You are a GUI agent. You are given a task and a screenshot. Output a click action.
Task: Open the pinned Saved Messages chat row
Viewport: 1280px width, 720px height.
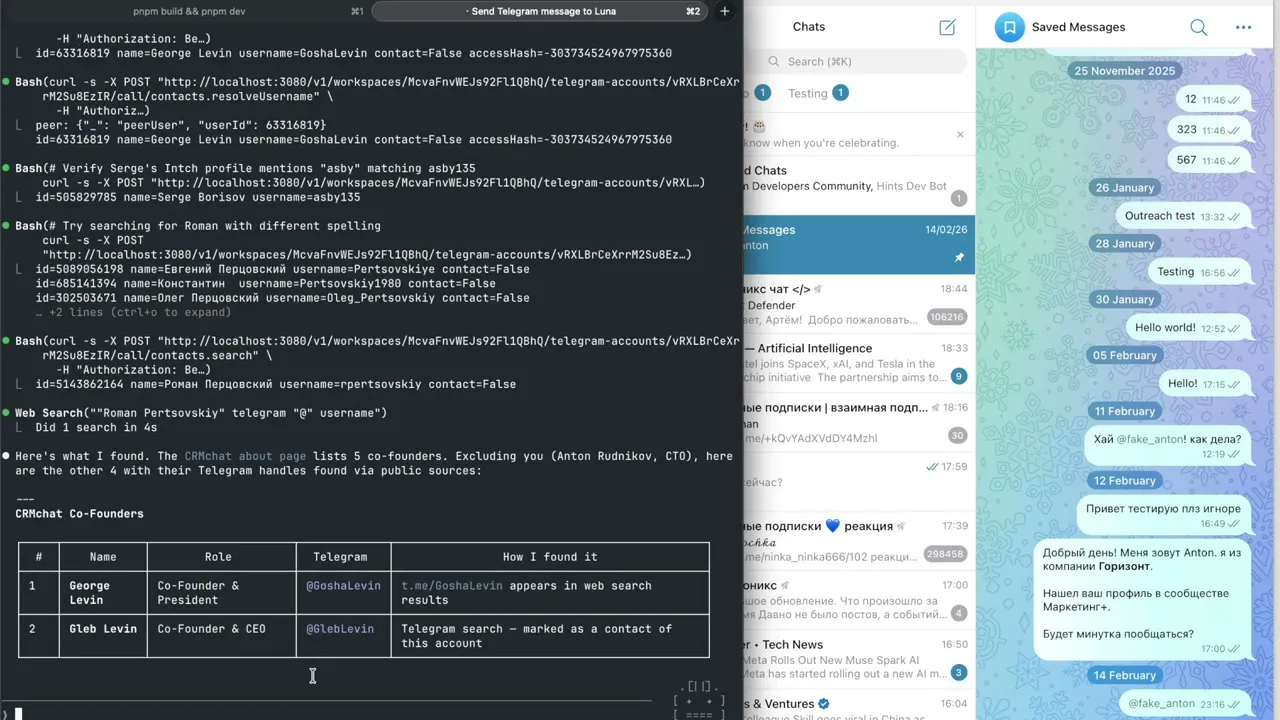coord(859,244)
